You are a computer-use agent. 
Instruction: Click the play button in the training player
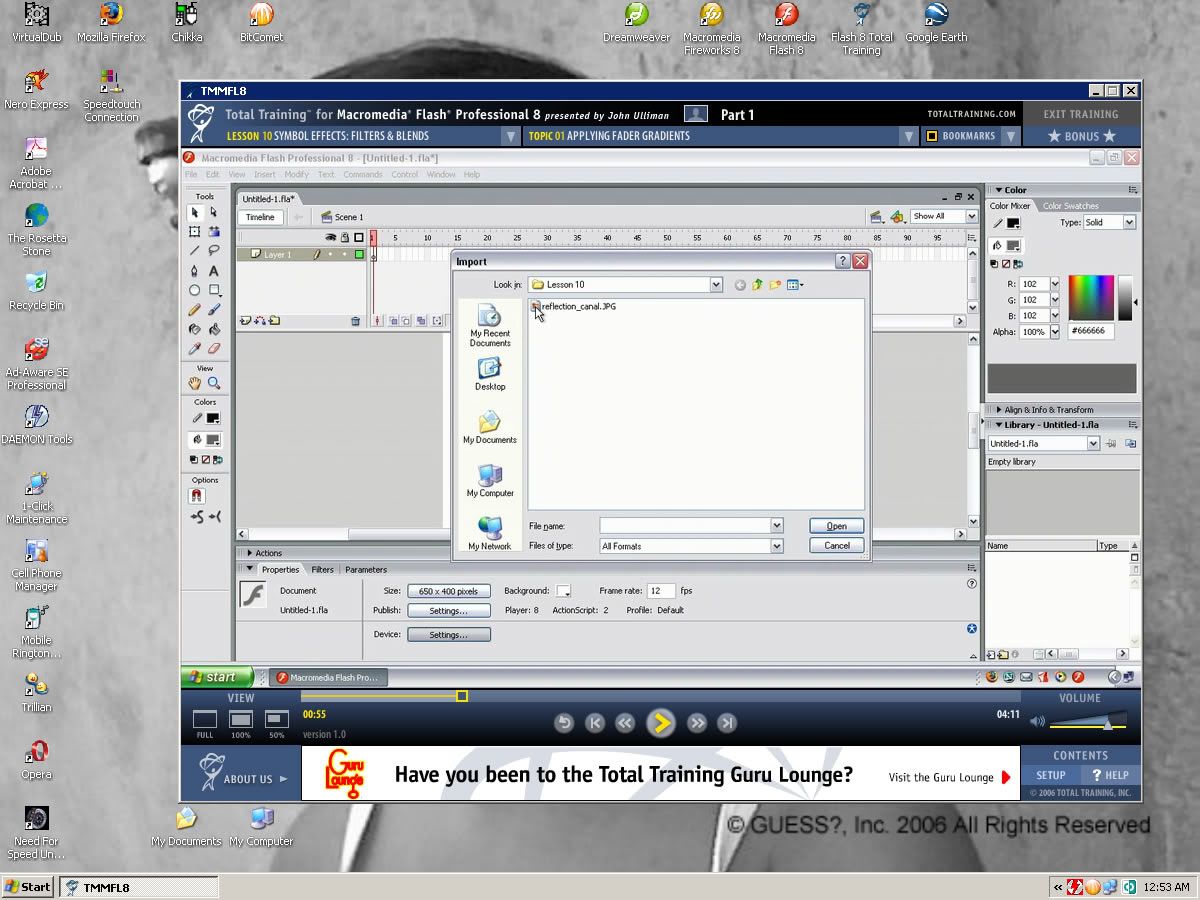(660, 723)
